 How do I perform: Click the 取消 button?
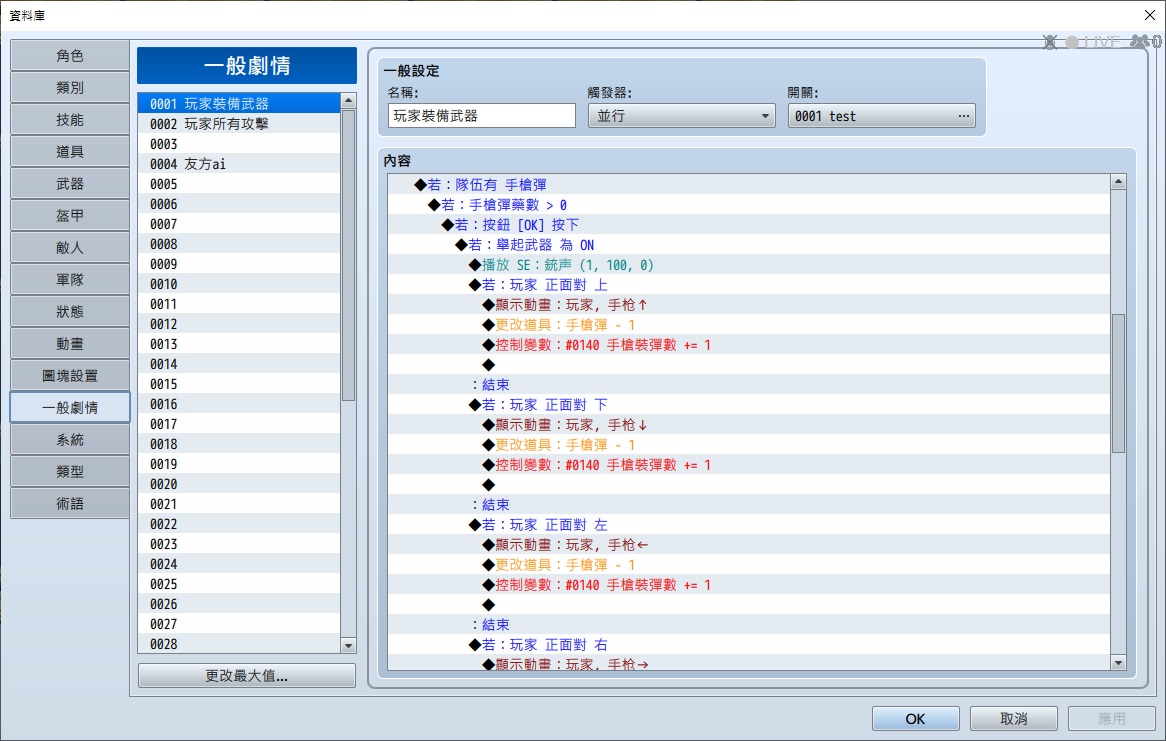click(1014, 719)
